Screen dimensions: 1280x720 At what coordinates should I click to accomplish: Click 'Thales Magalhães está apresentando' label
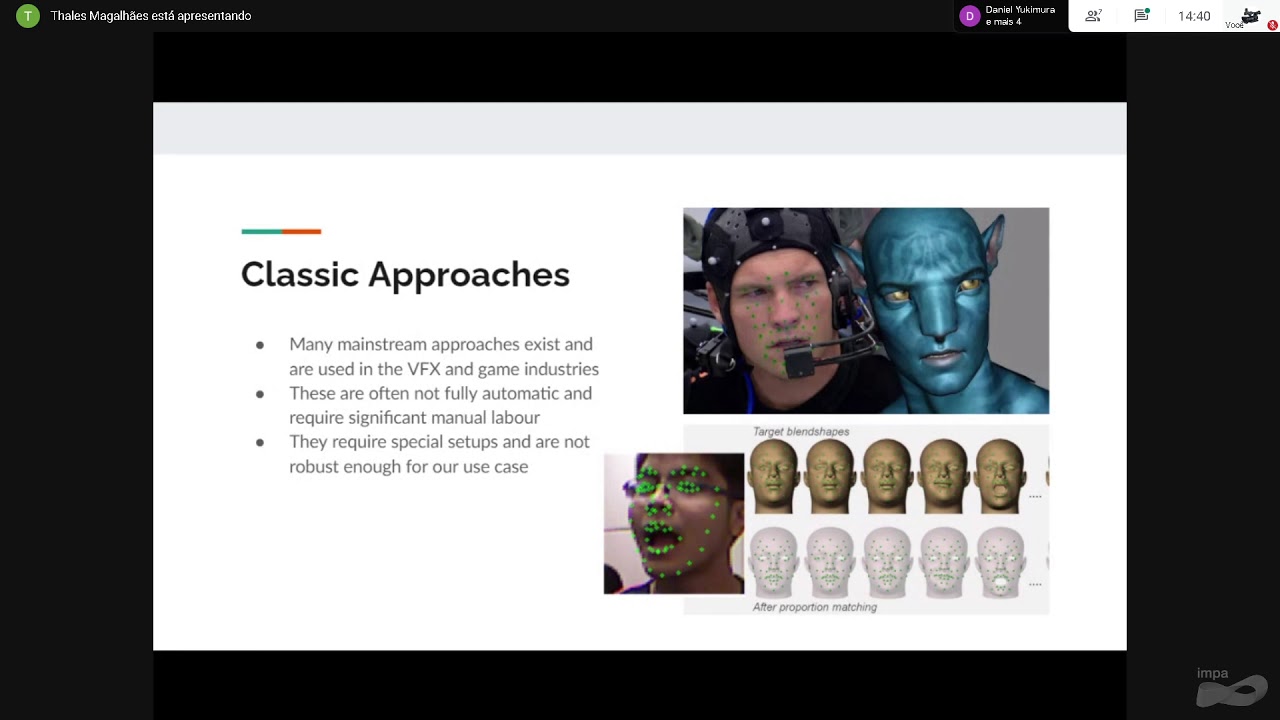151,16
